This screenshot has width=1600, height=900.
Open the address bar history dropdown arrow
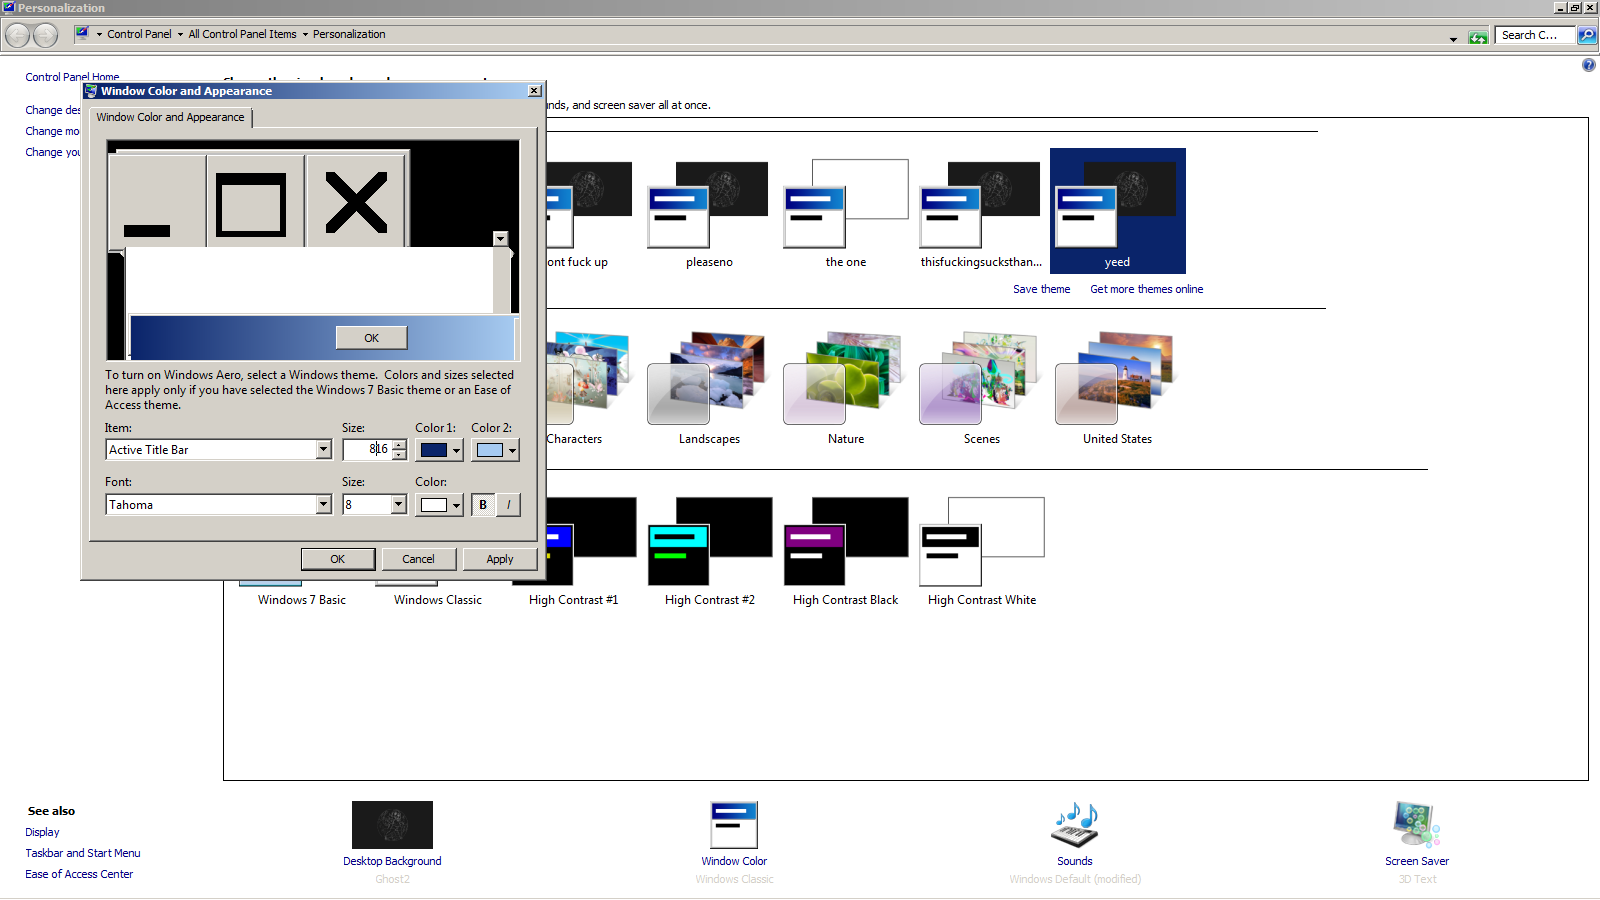point(1453,38)
